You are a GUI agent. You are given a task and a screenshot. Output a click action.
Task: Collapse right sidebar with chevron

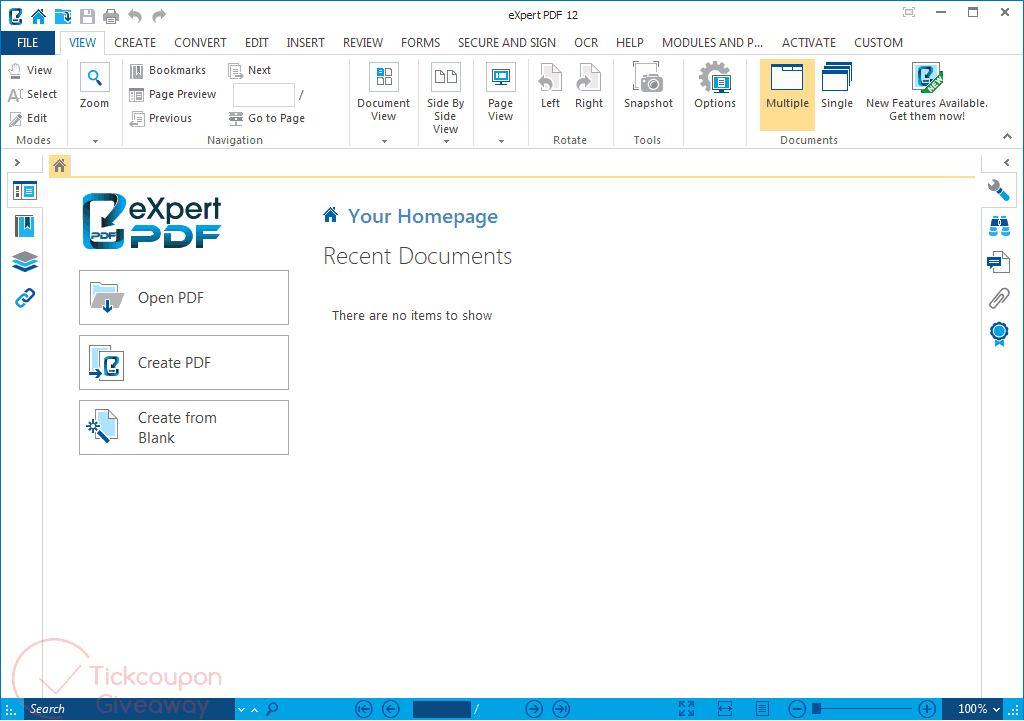(x=1007, y=162)
